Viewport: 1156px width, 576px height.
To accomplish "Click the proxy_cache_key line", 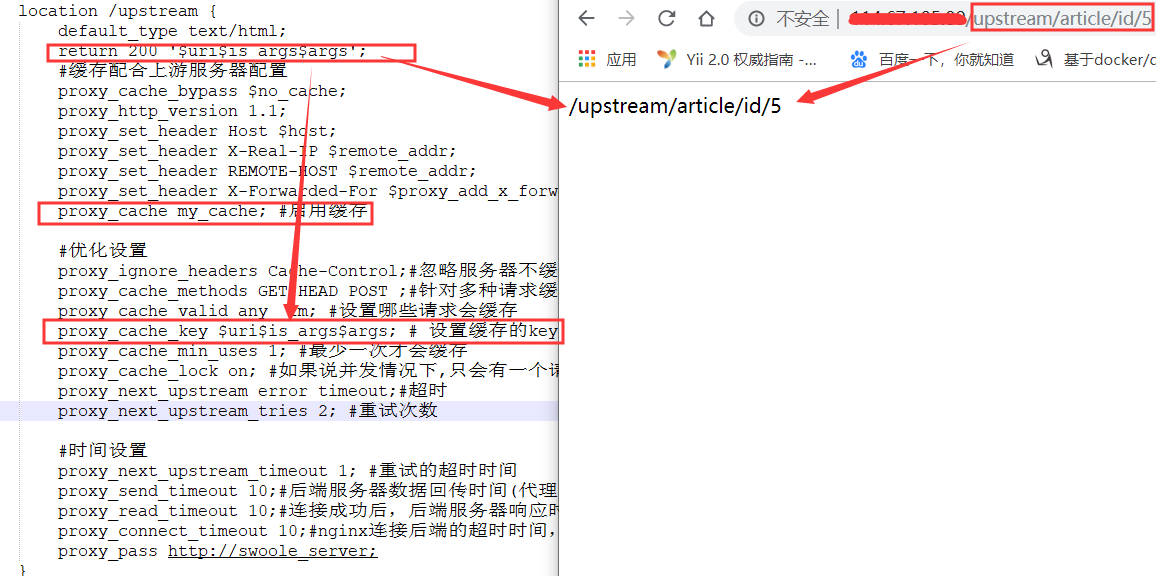I will pyautogui.click(x=307, y=331).
